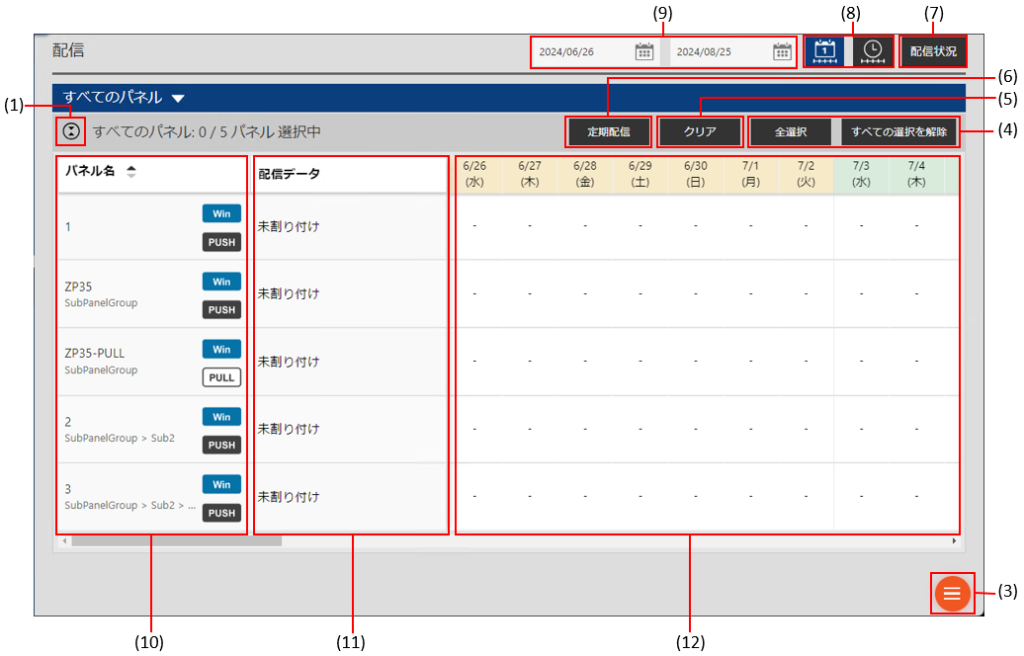Image resolution: width=1024 pixels, height=656 pixels.
Task: Open the start date calendar picker icon
Action: 644,52
